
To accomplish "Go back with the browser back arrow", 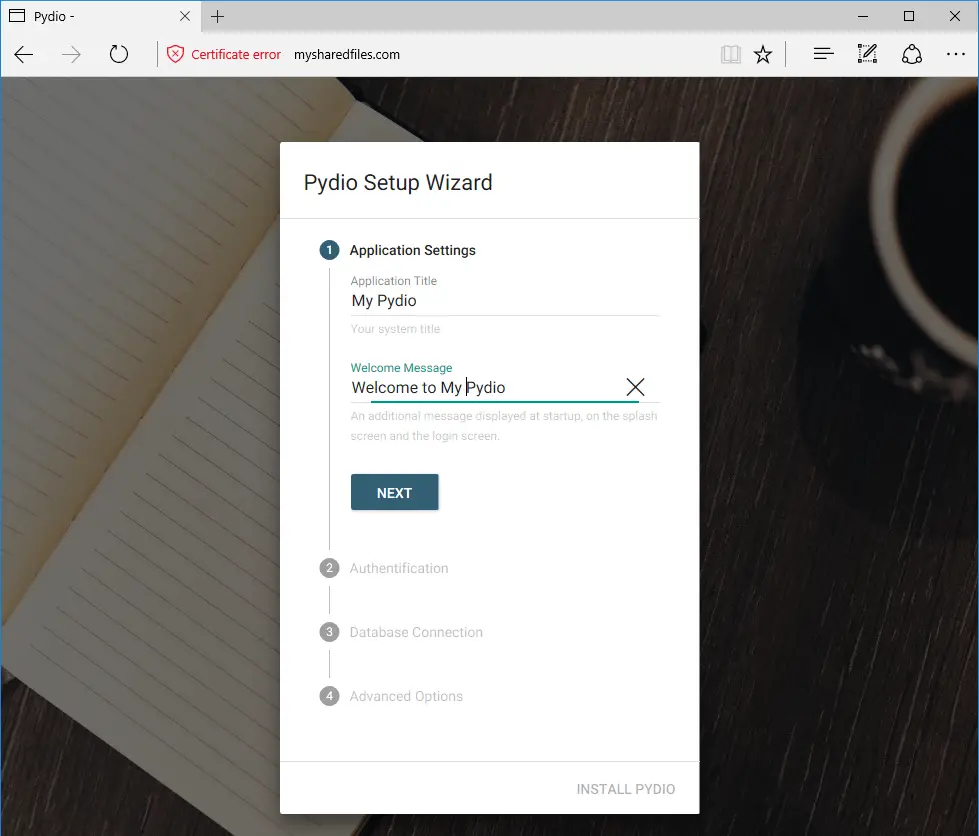I will [x=24, y=55].
